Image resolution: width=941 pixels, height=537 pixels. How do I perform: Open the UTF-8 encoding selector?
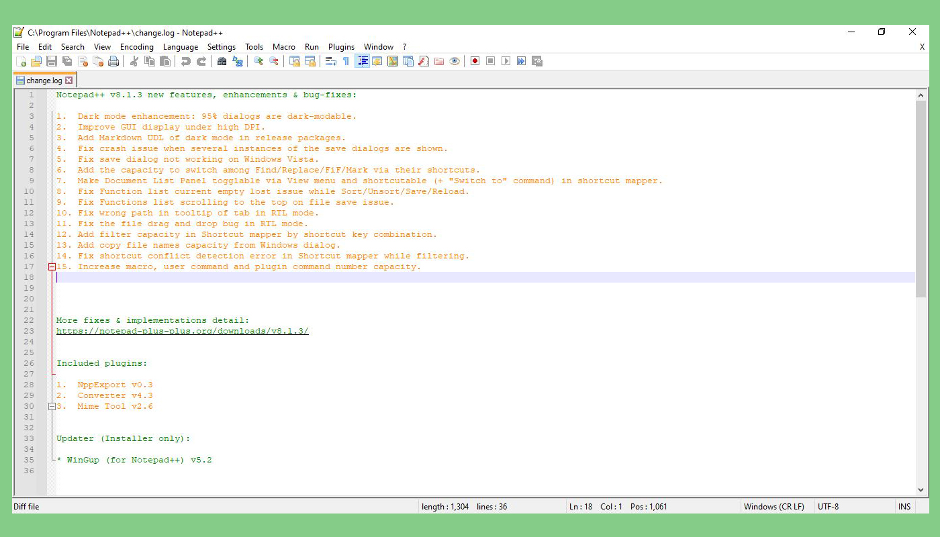click(828, 507)
